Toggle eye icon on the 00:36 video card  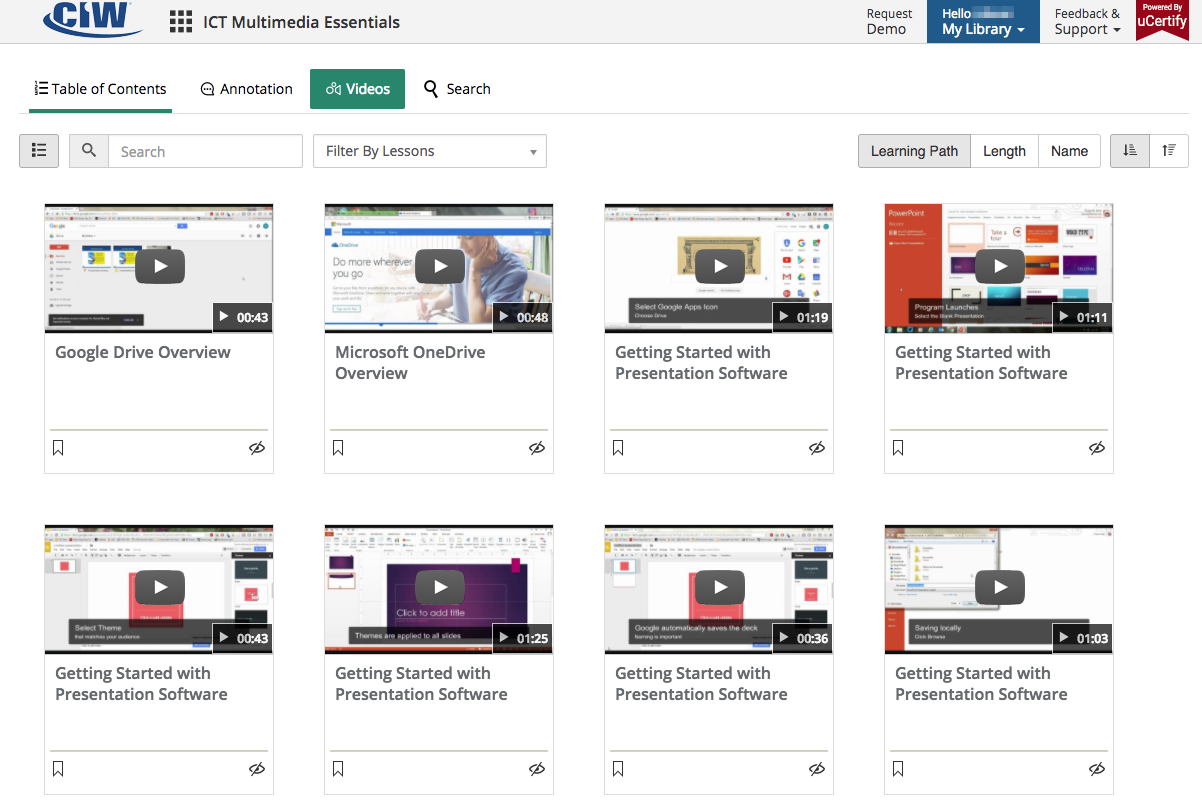[817, 769]
